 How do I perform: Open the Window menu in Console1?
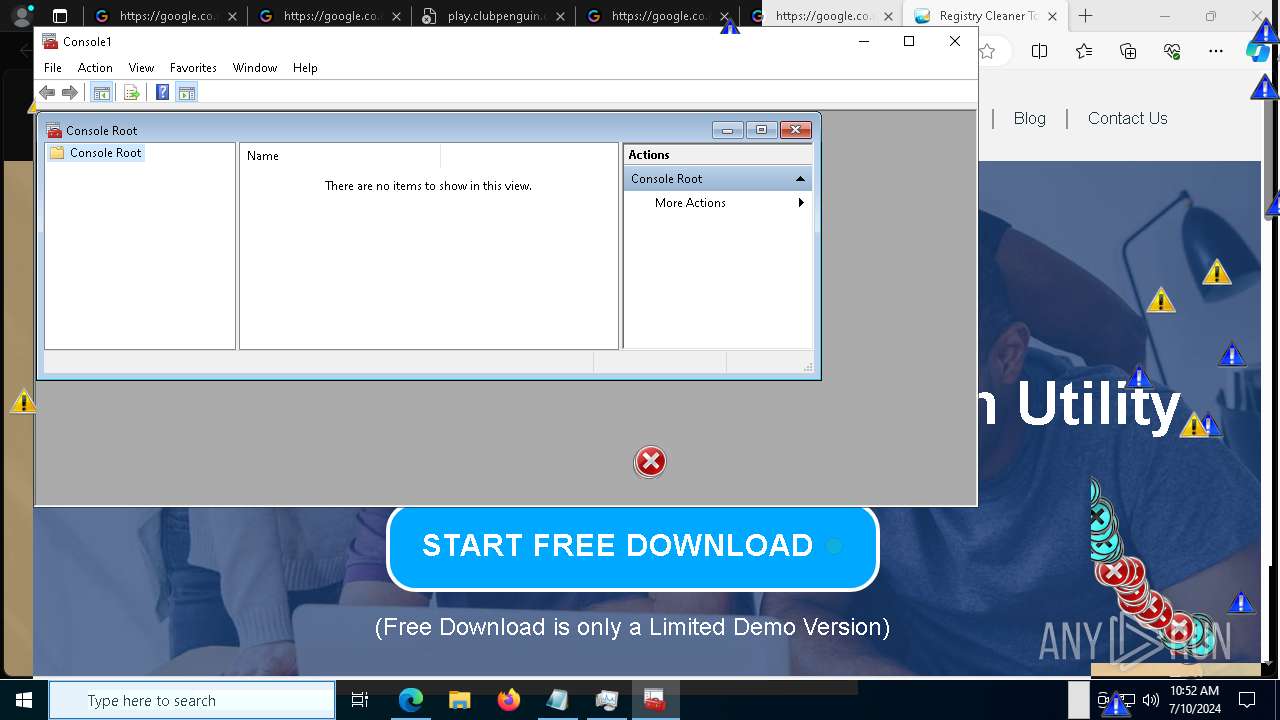click(255, 68)
